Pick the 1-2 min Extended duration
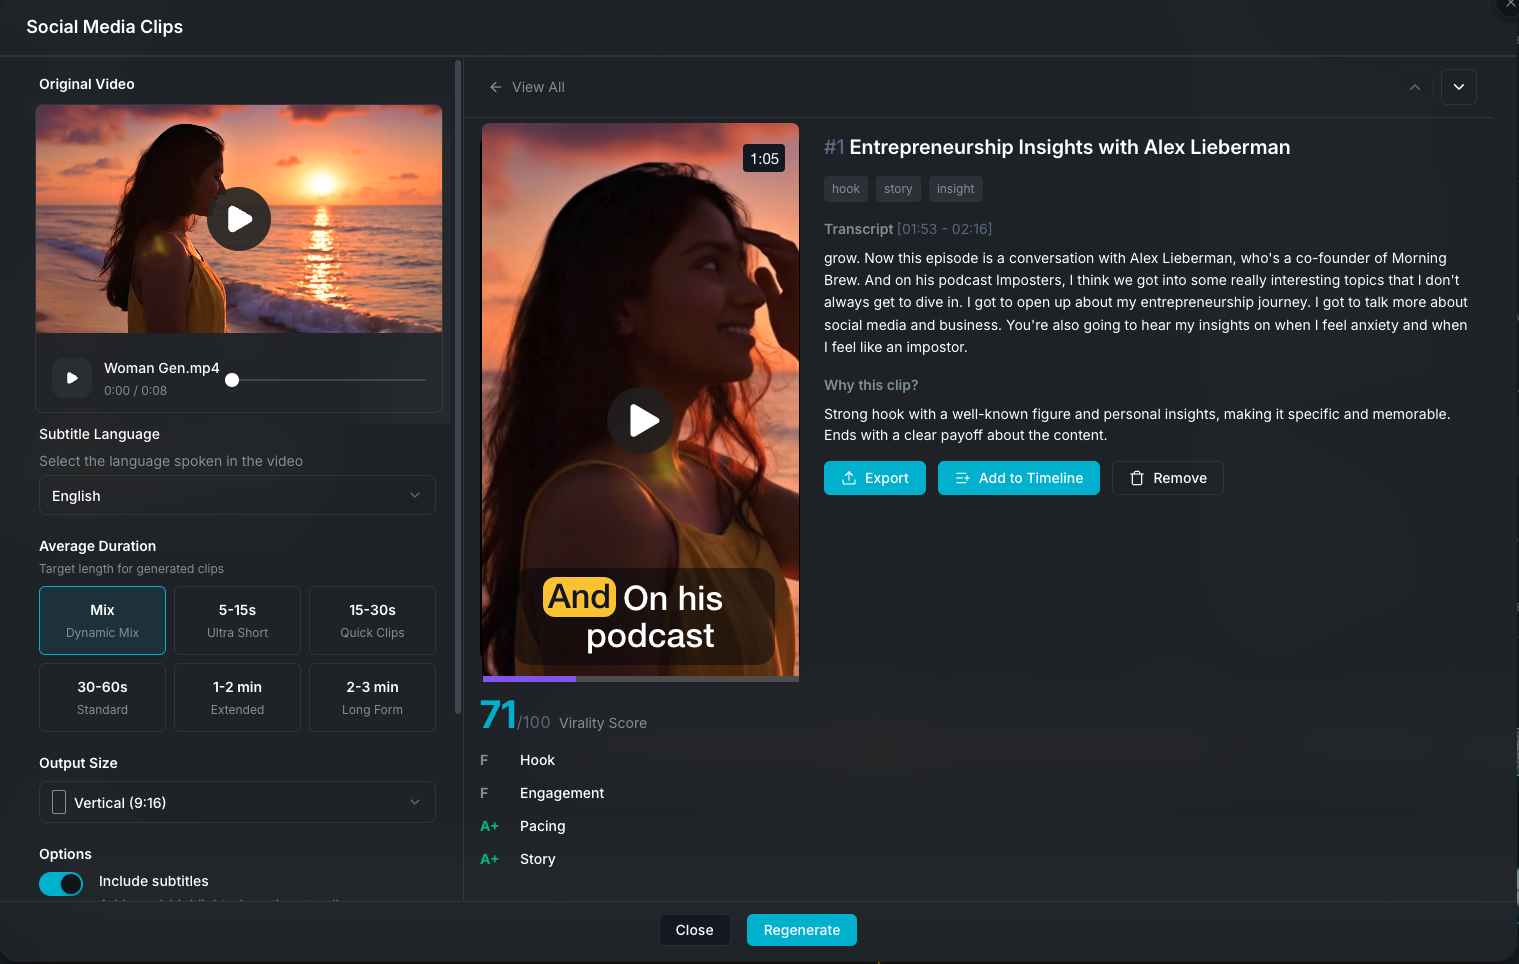Screen dimensions: 1519x964 click(x=237, y=697)
